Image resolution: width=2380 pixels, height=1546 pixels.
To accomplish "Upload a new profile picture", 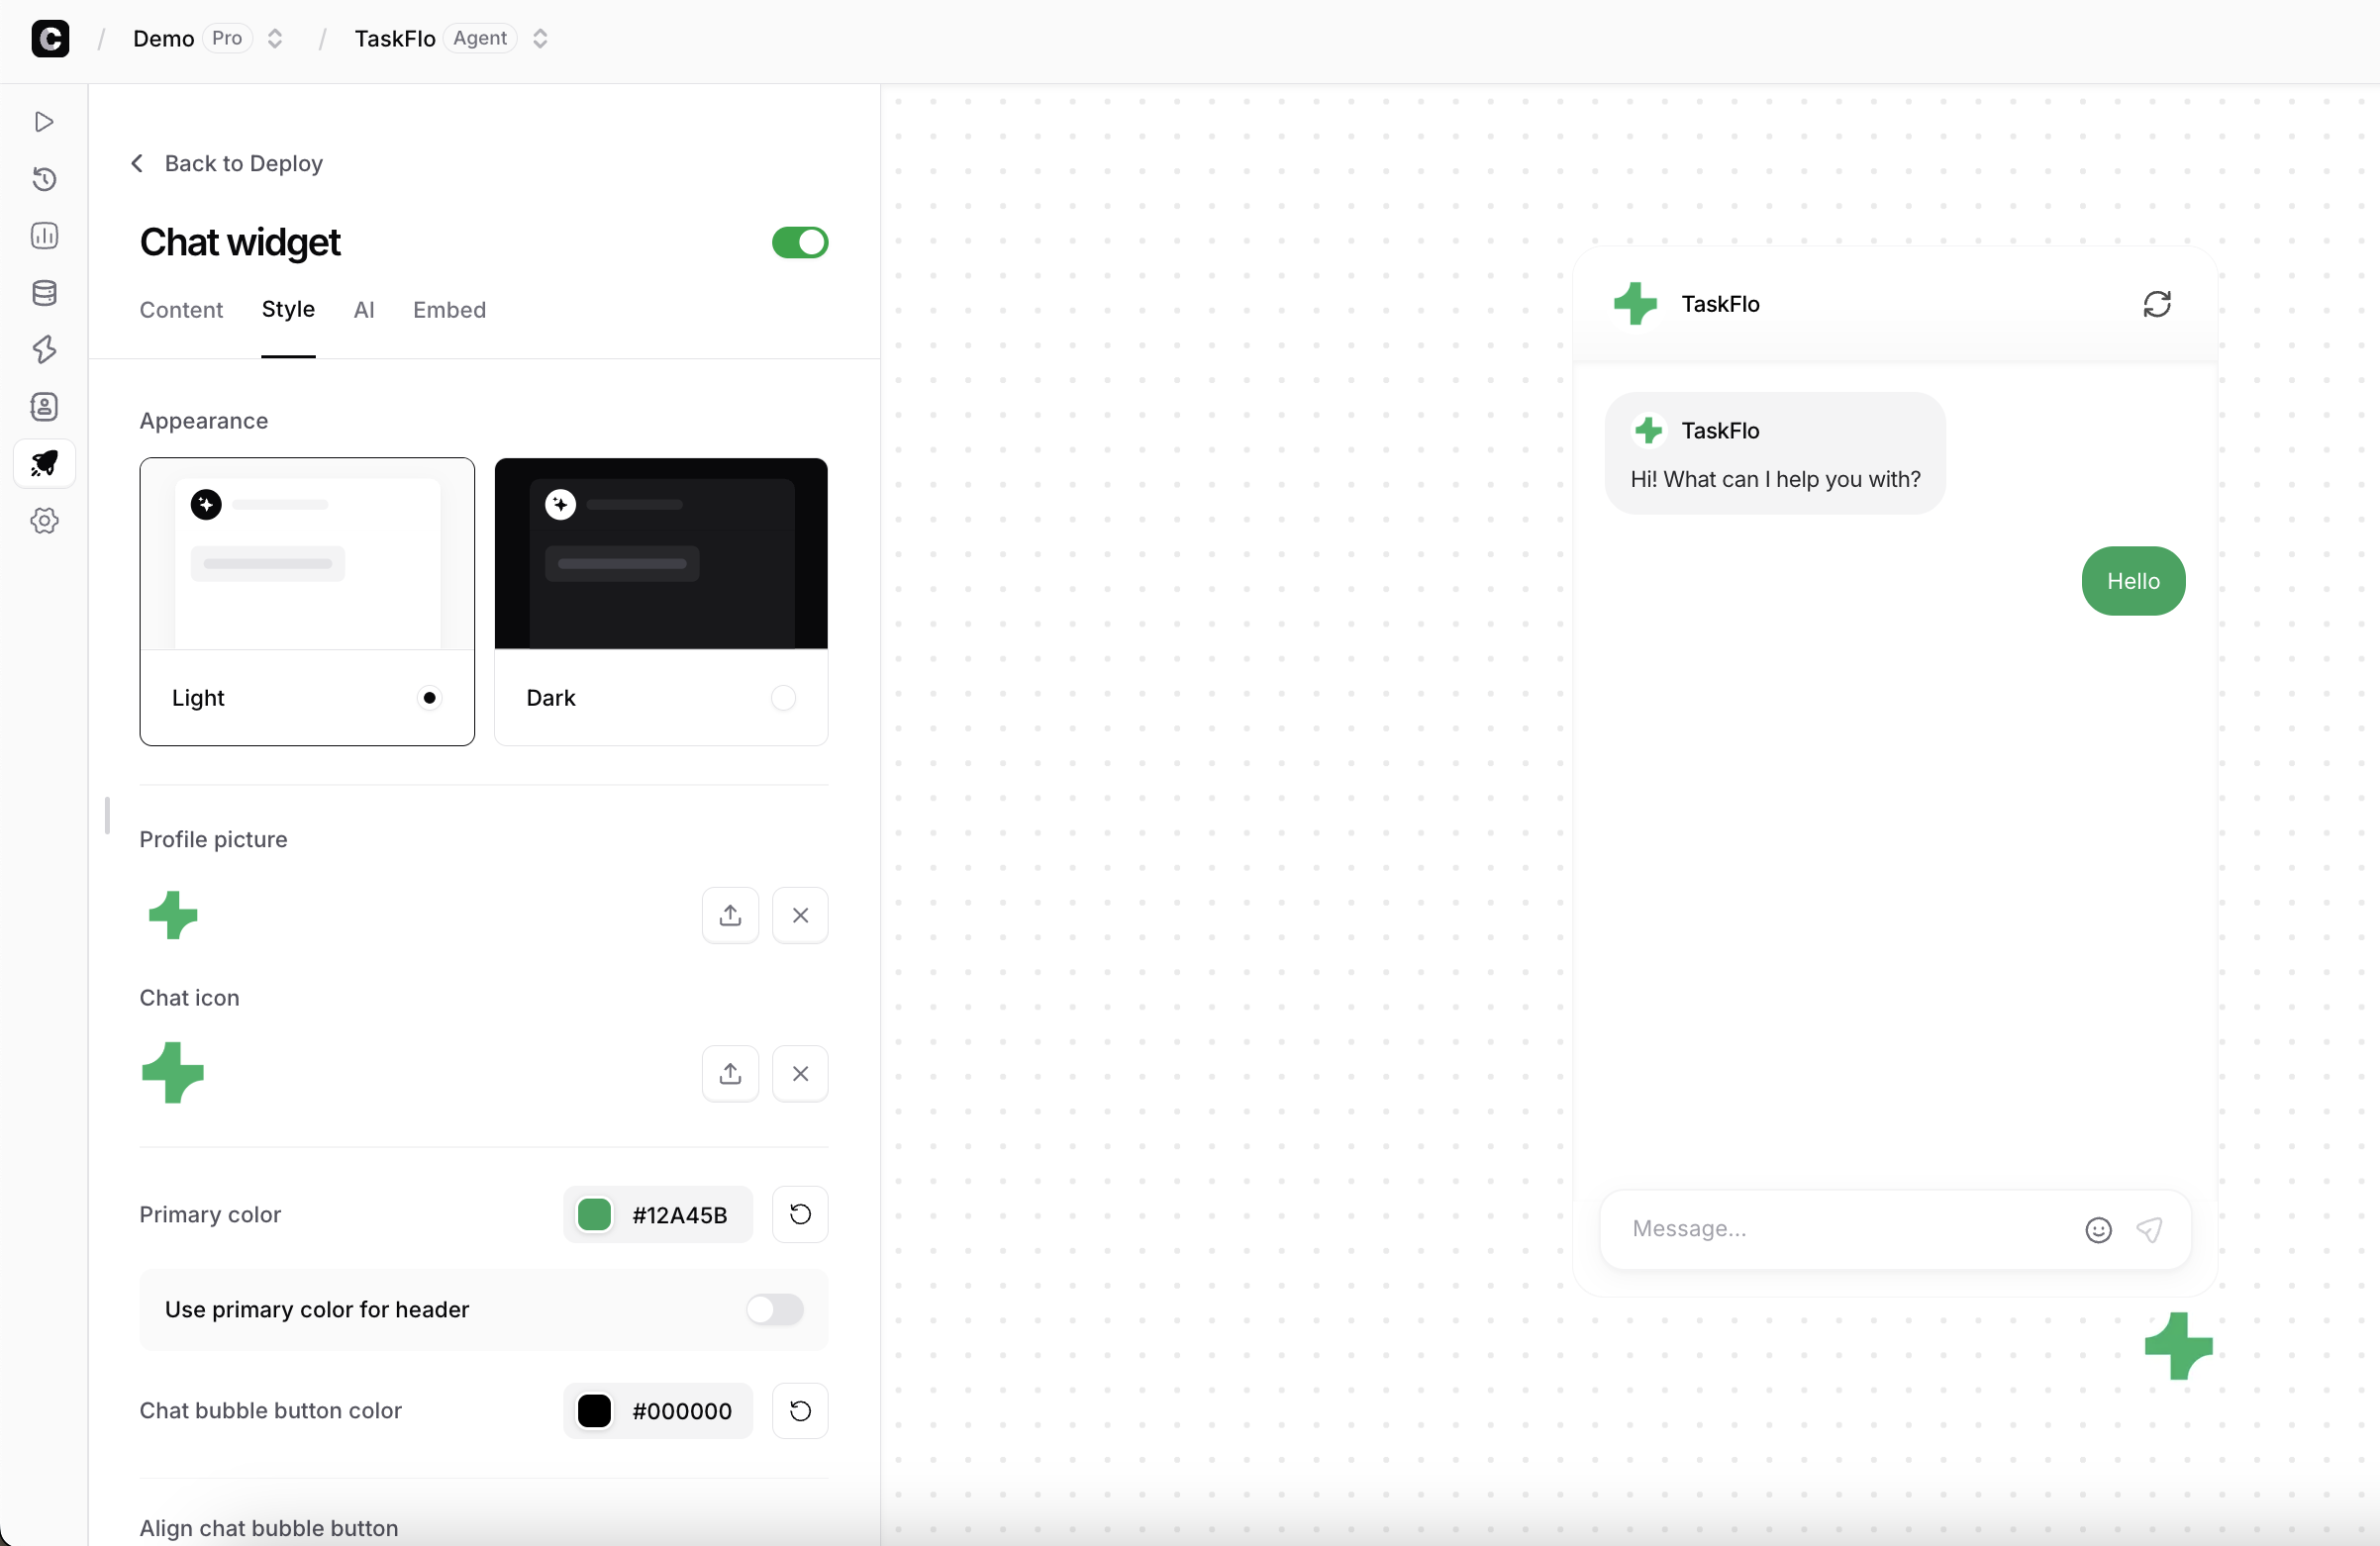I will (x=730, y=915).
